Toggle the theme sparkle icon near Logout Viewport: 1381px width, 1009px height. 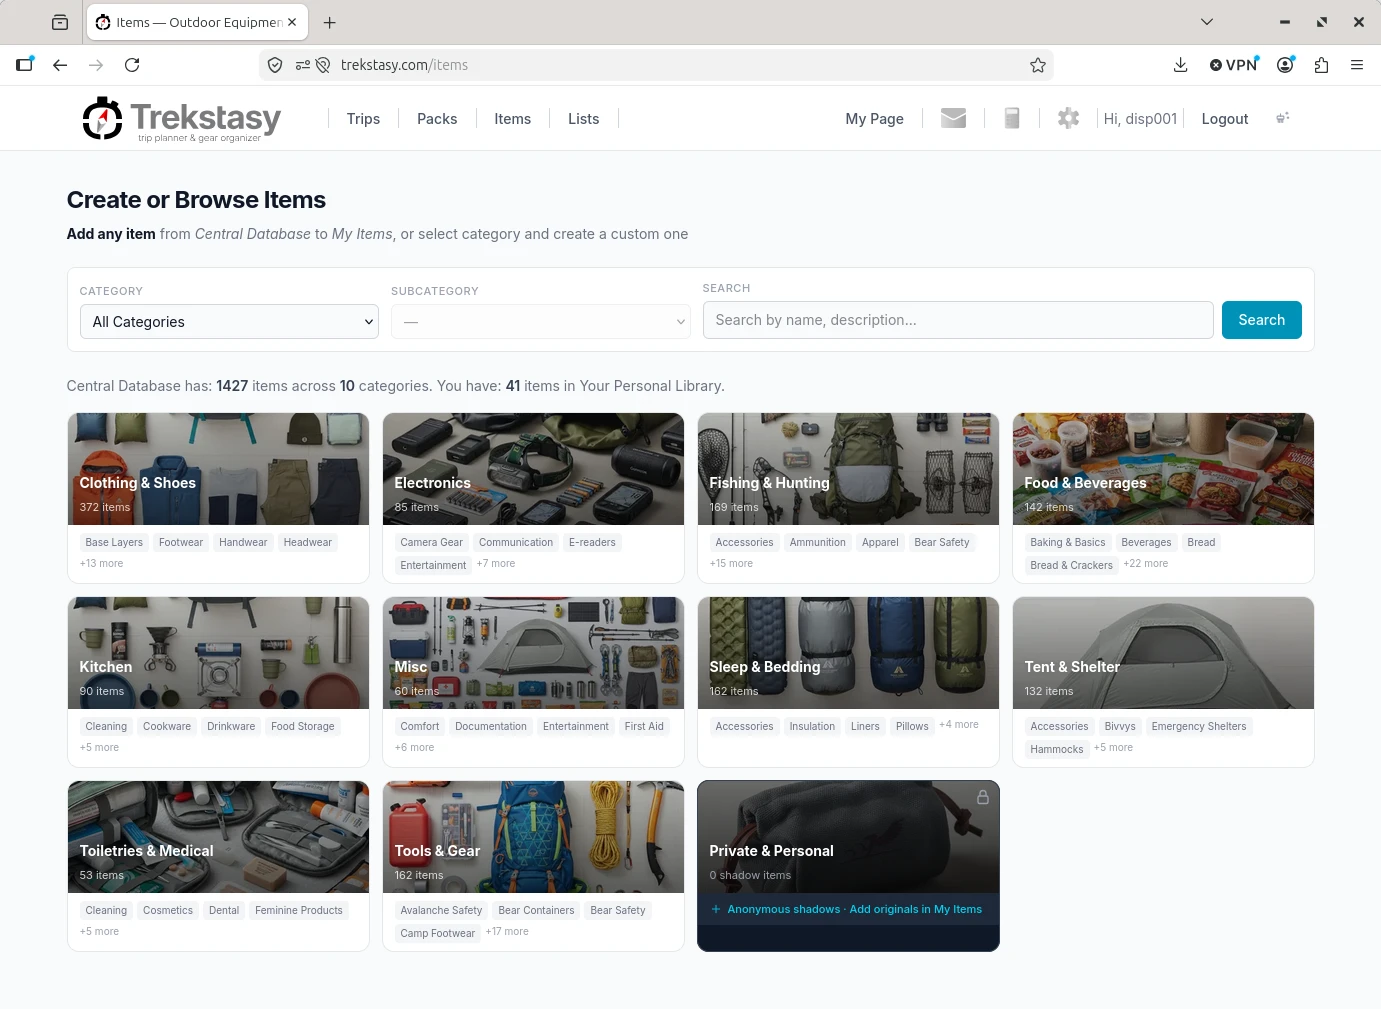click(x=1283, y=118)
